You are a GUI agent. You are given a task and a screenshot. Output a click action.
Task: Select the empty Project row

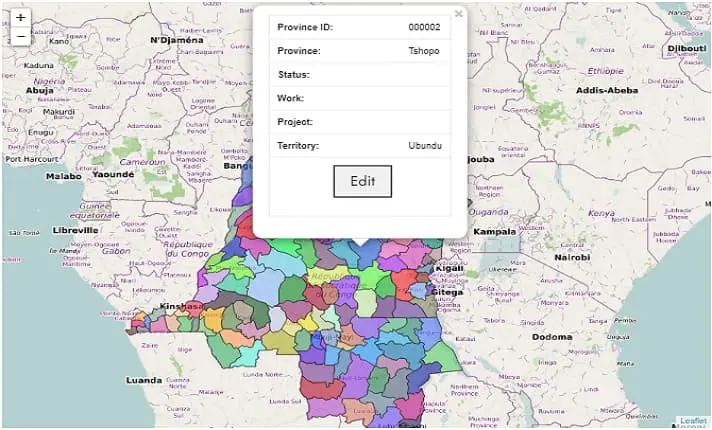360,122
